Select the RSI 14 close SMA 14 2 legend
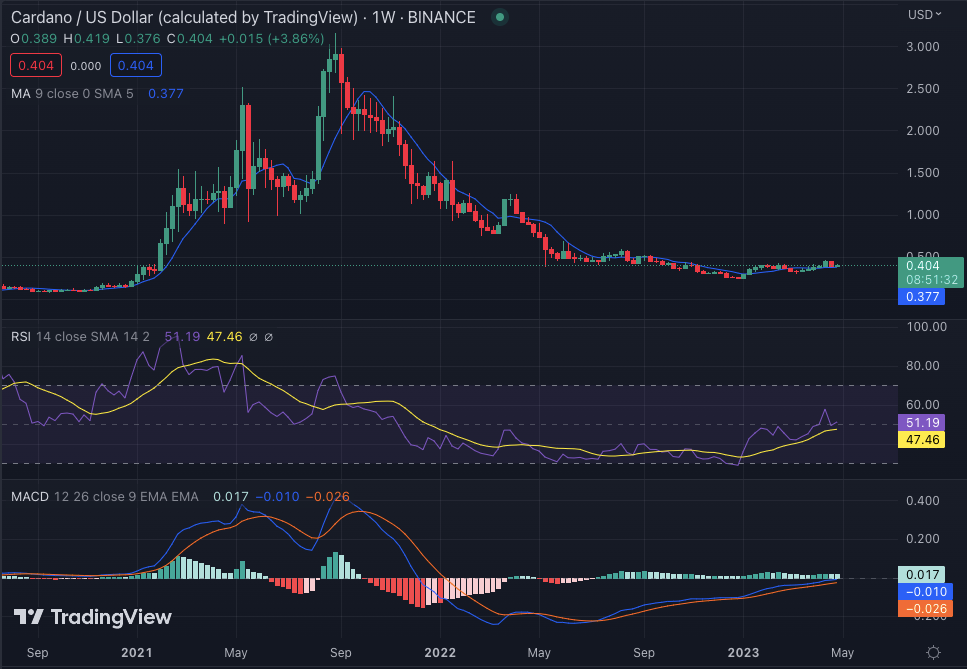Viewport: 967px width, 669px height. pyautogui.click(x=80, y=337)
